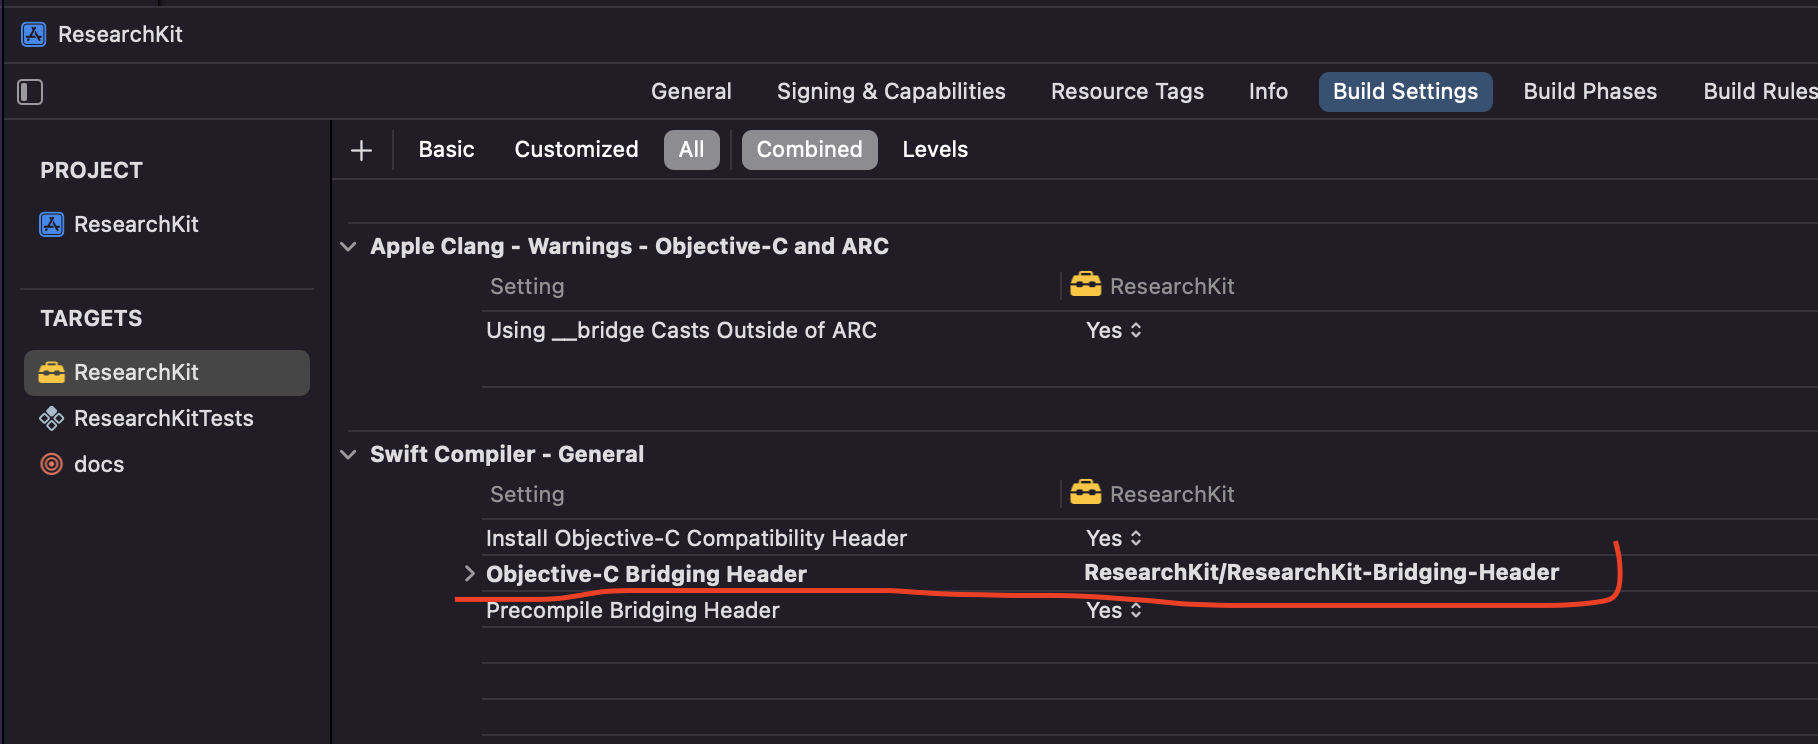This screenshot has width=1818, height=744.
Task: Open the Build Phases tab
Action: (x=1590, y=92)
